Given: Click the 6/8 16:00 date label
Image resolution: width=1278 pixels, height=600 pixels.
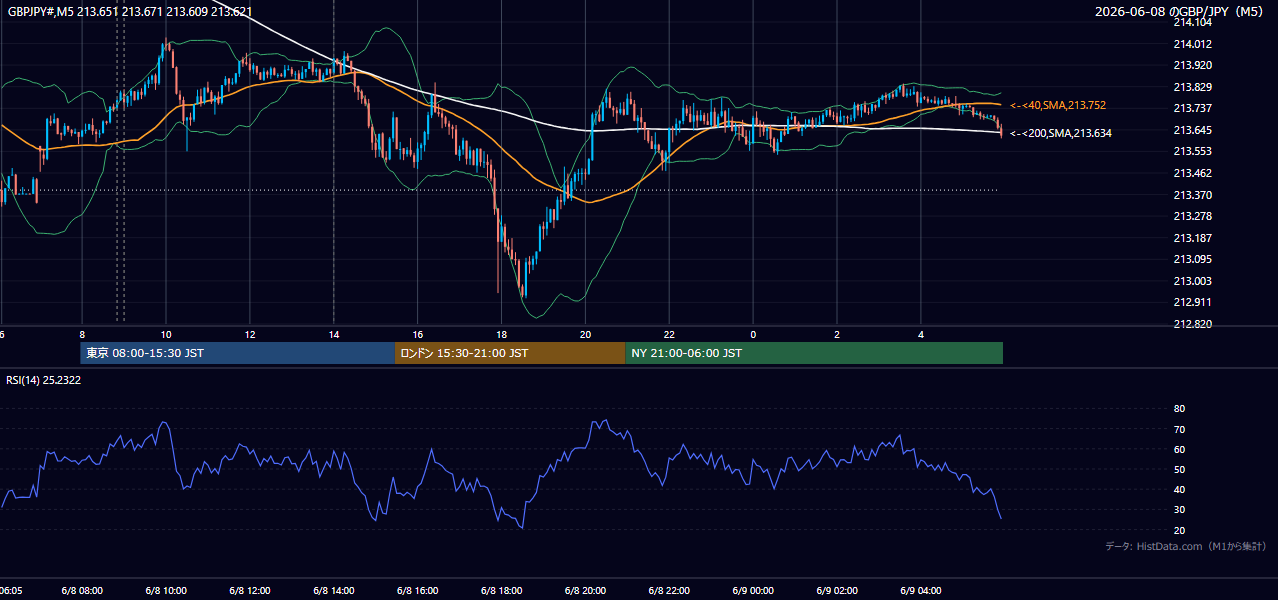Looking at the screenshot, I should coord(418,590).
